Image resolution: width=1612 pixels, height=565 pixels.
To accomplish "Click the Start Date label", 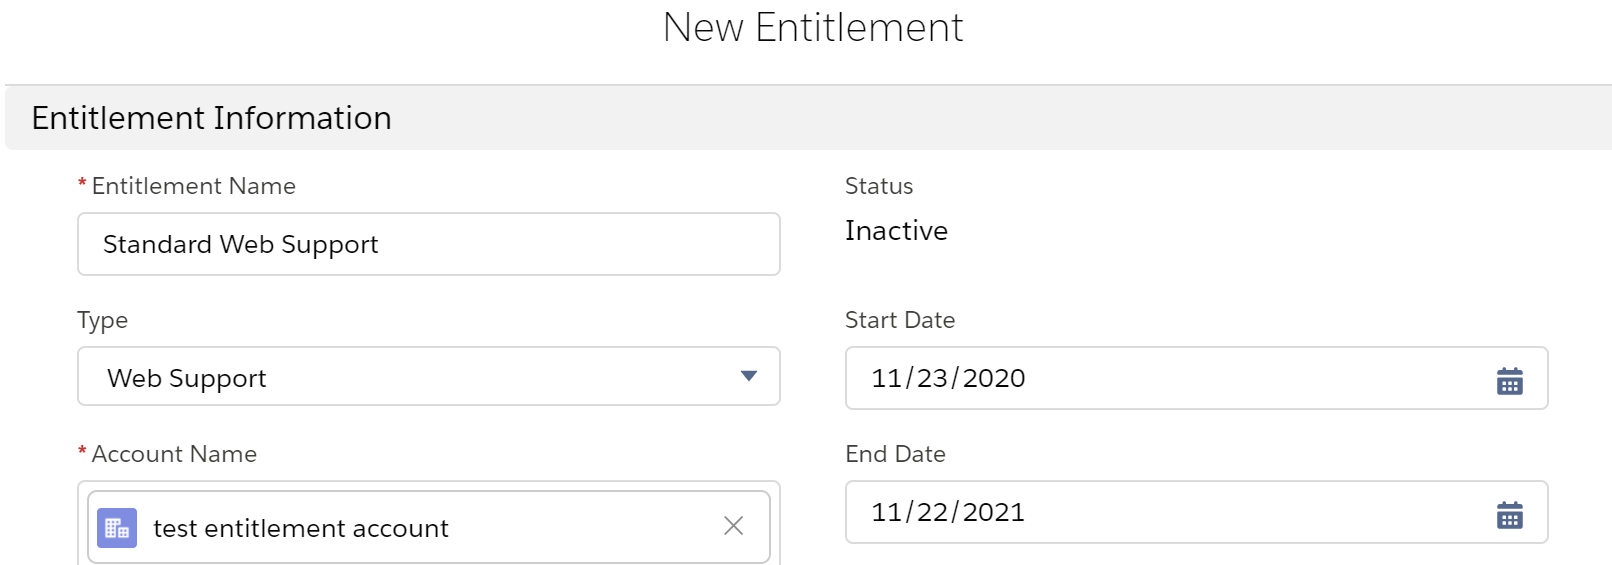I will pos(900,320).
